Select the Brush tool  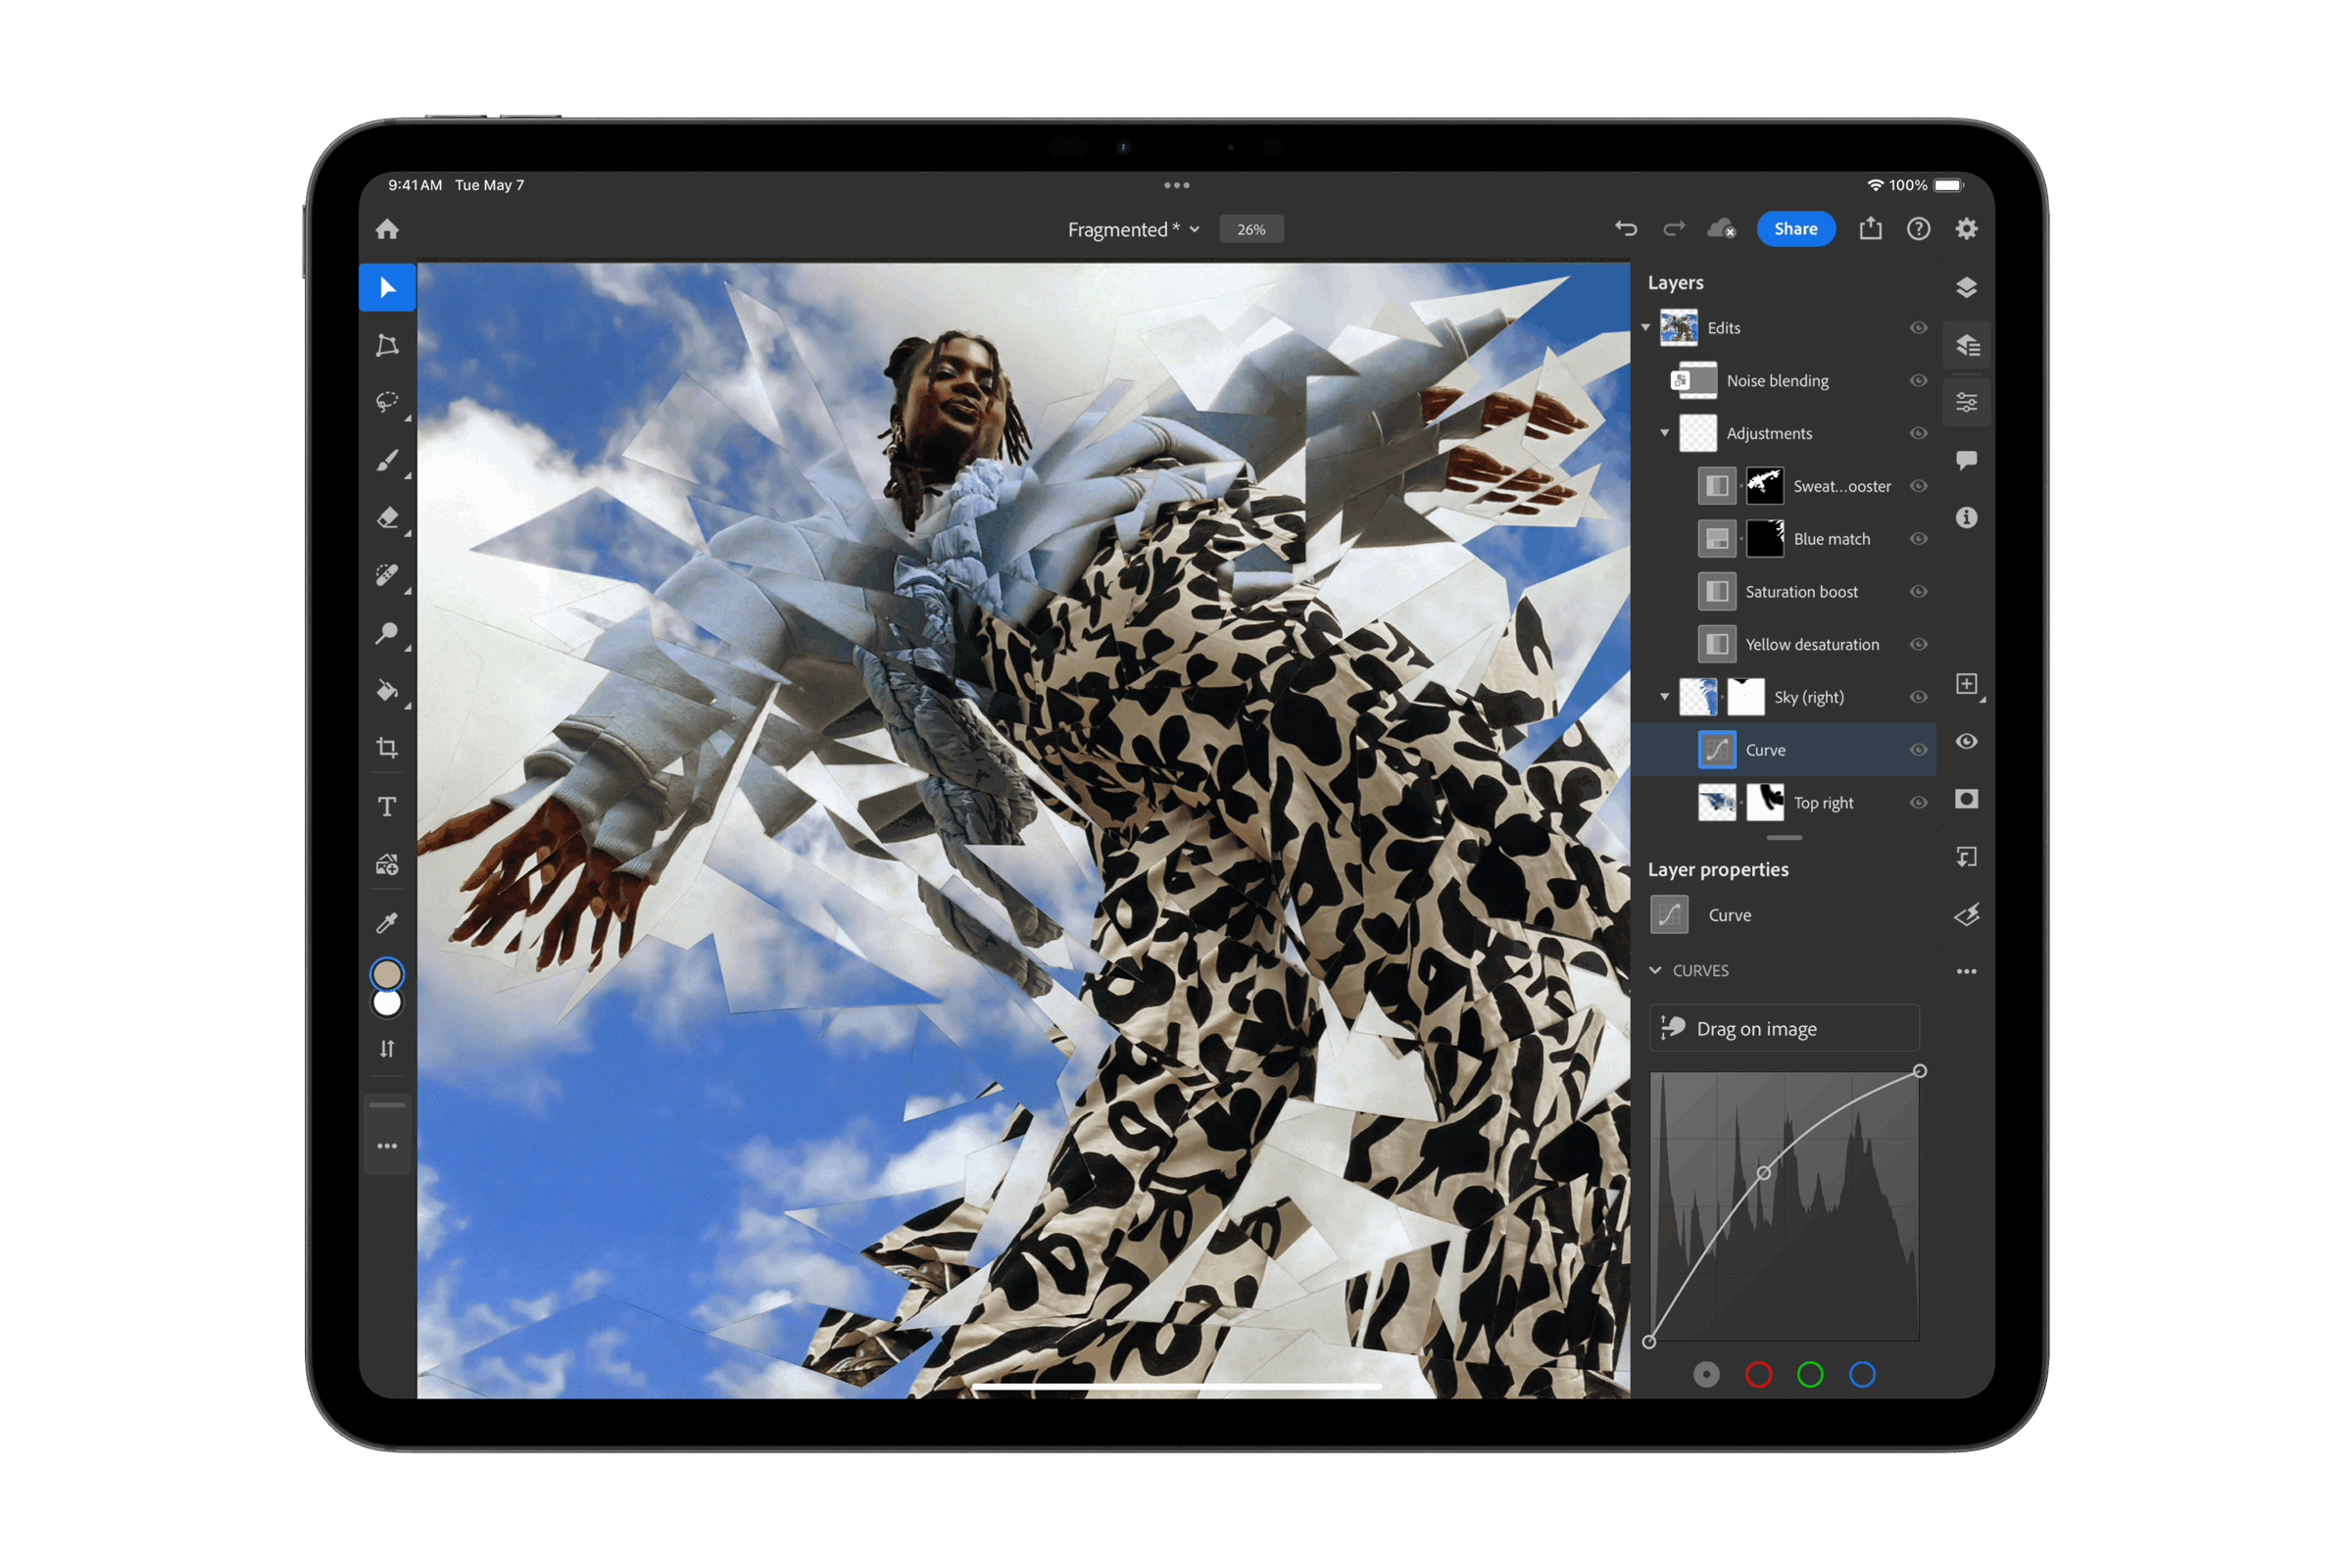pyautogui.click(x=387, y=460)
